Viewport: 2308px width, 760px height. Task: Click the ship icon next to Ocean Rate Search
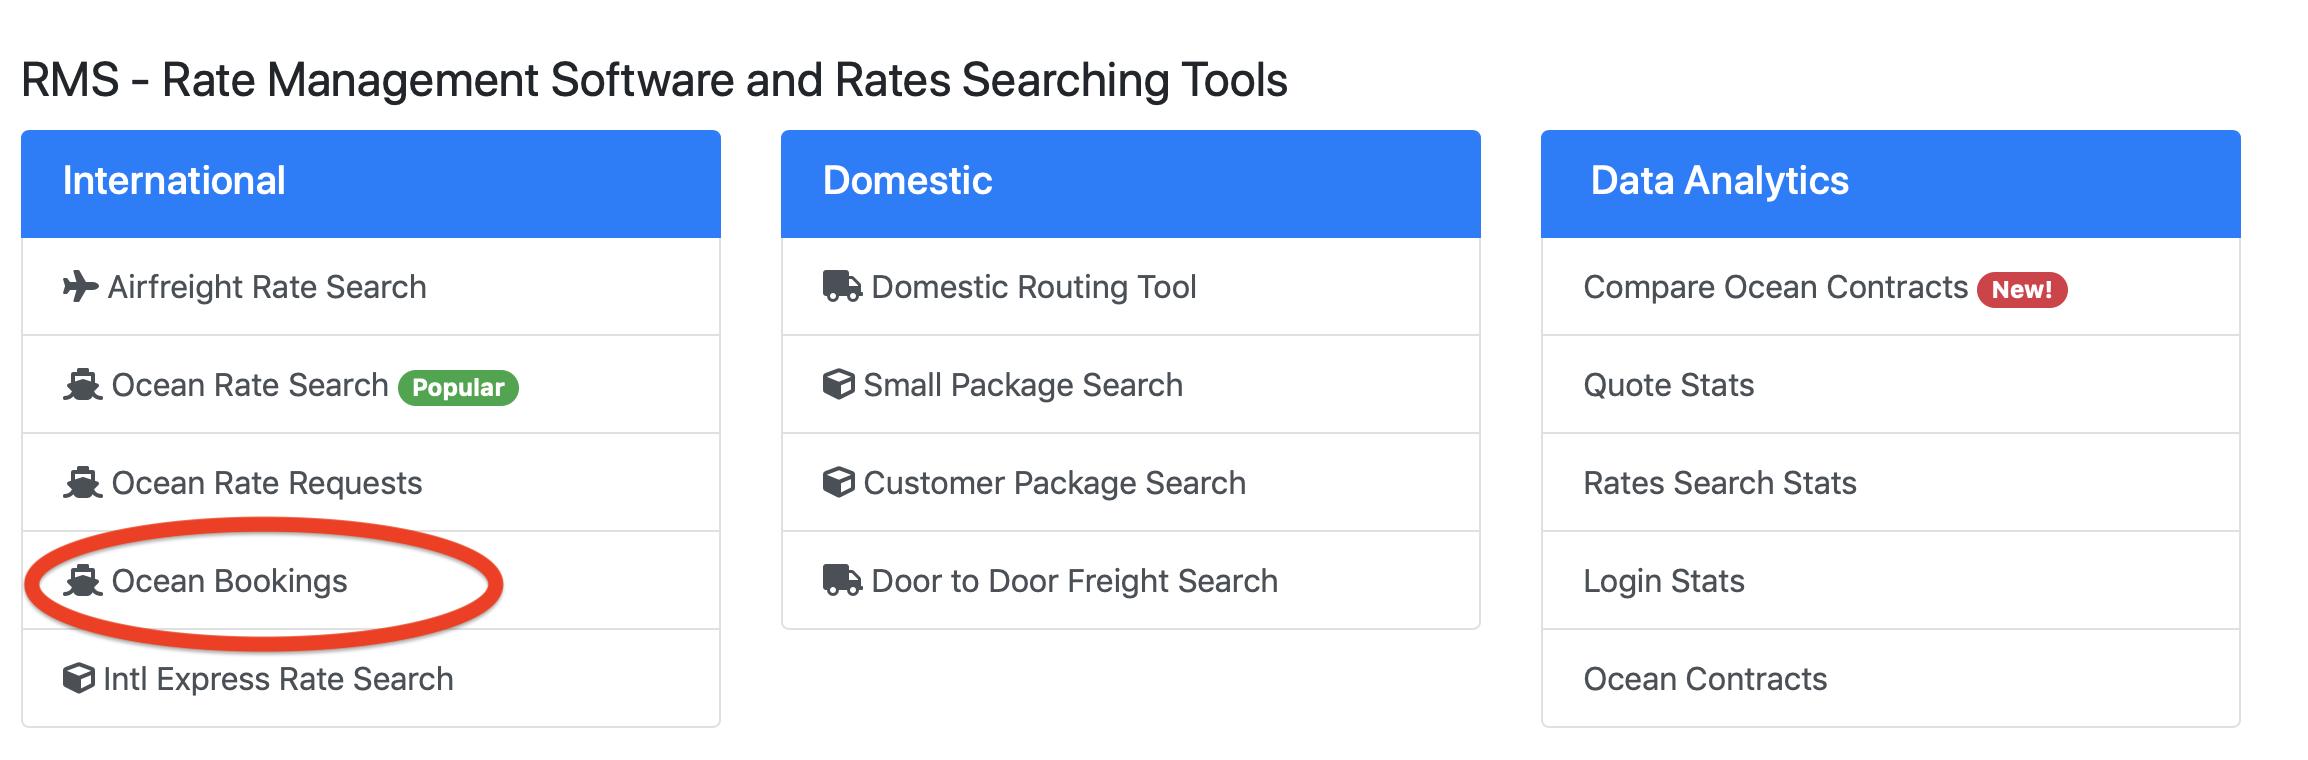(83, 385)
